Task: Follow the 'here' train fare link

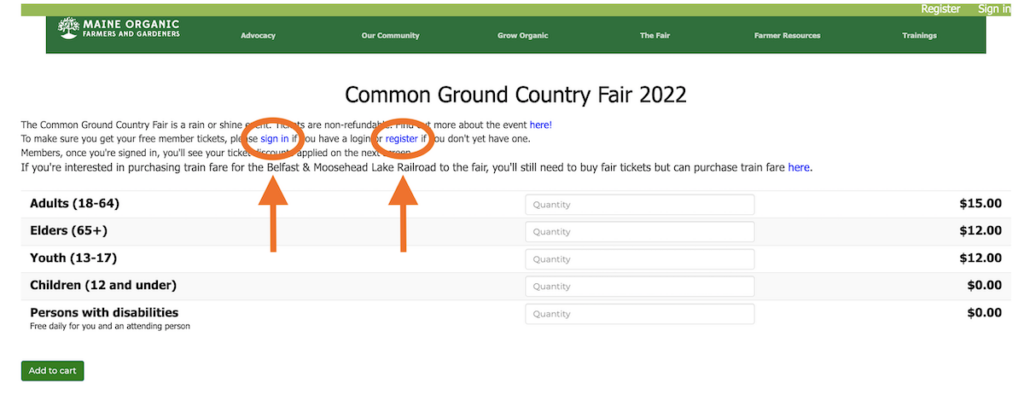Action: pyautogui.click(x=799, y=168)
